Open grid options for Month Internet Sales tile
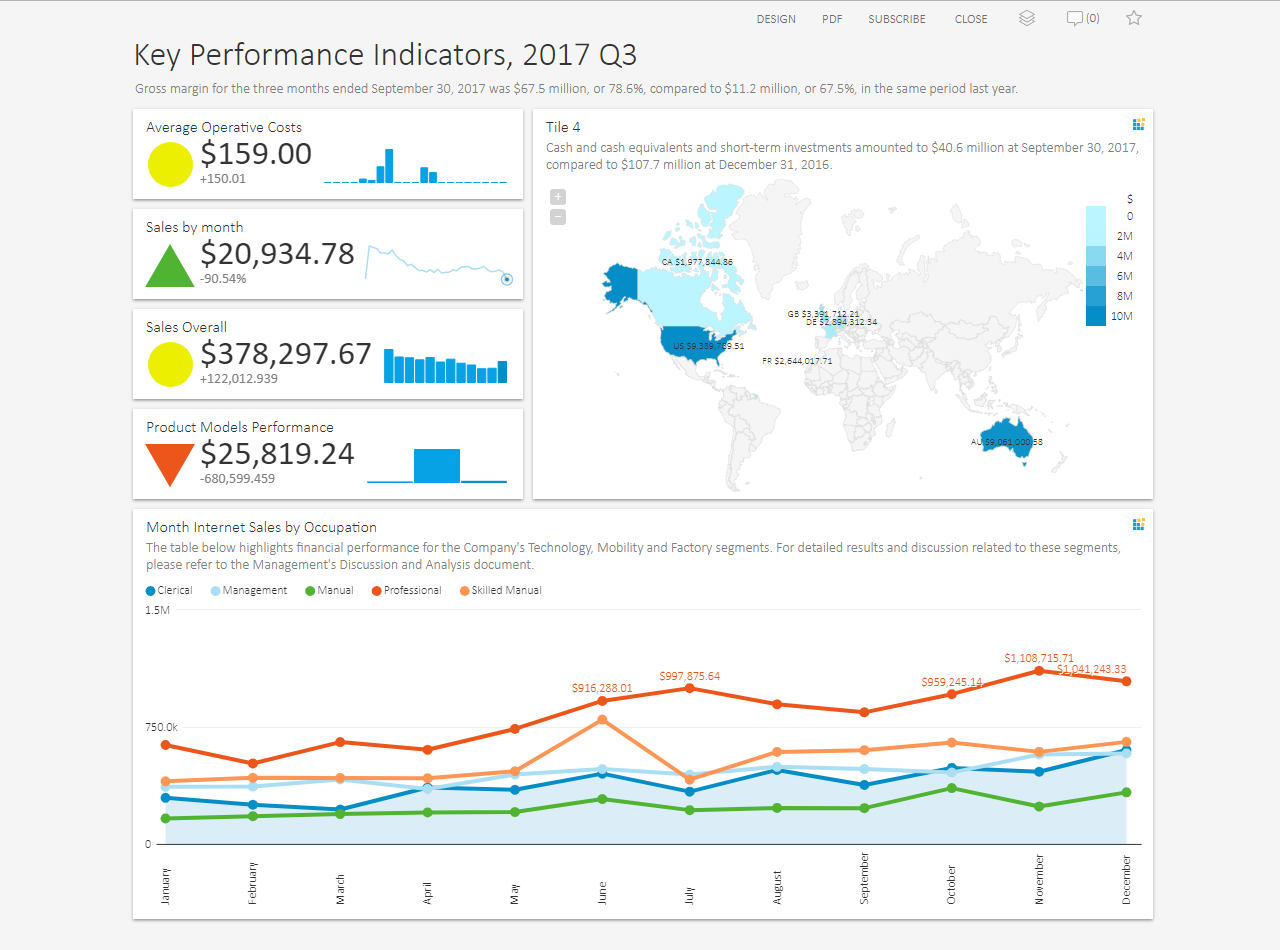This screenshot has height=950, width=1280. 1138,524
